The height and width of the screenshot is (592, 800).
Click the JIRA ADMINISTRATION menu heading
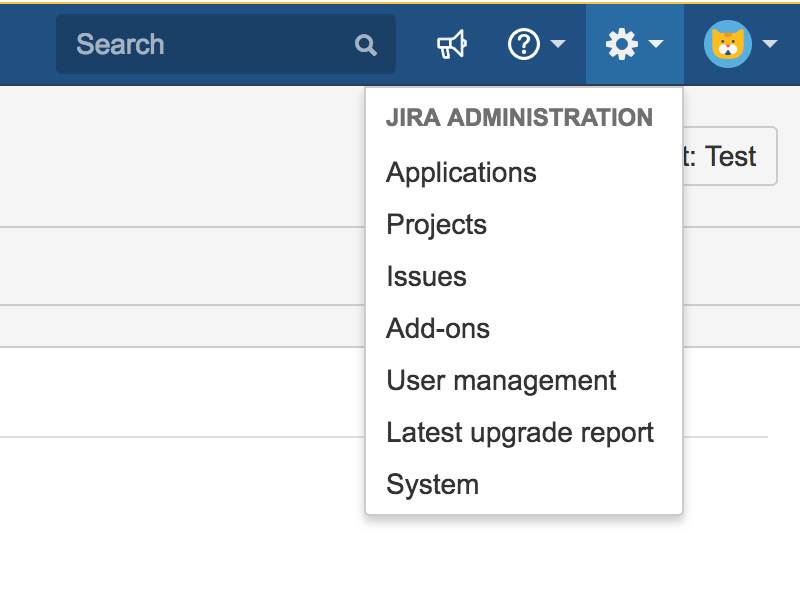point(519,118)
